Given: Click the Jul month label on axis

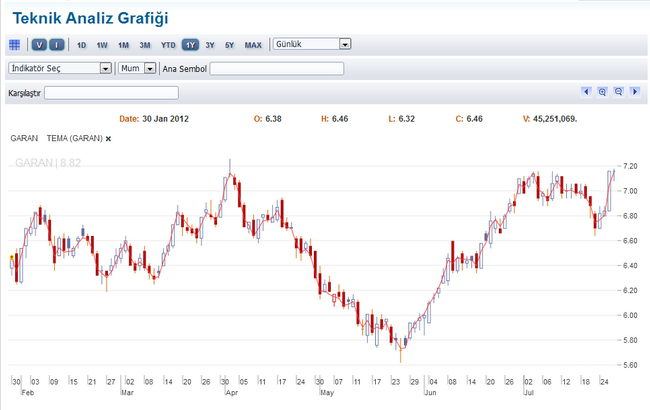Looking at the screenshot, I should click(529, 393).
